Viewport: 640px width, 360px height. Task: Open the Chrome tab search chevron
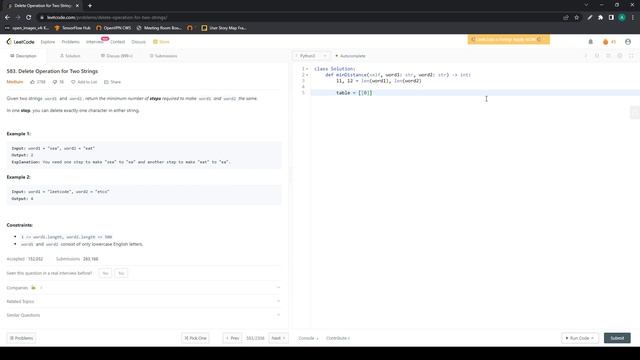pos(586,5)
